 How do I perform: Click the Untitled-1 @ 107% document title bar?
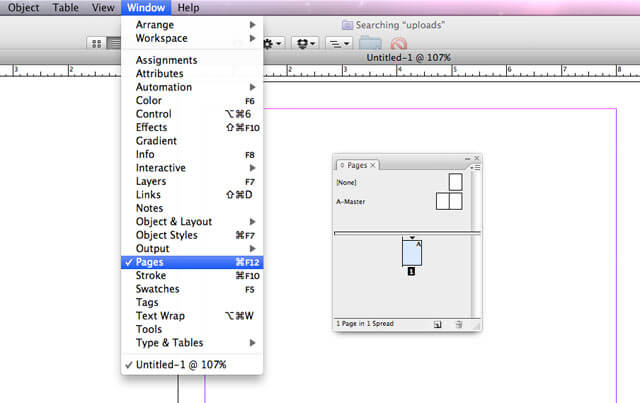click(409, 58)
